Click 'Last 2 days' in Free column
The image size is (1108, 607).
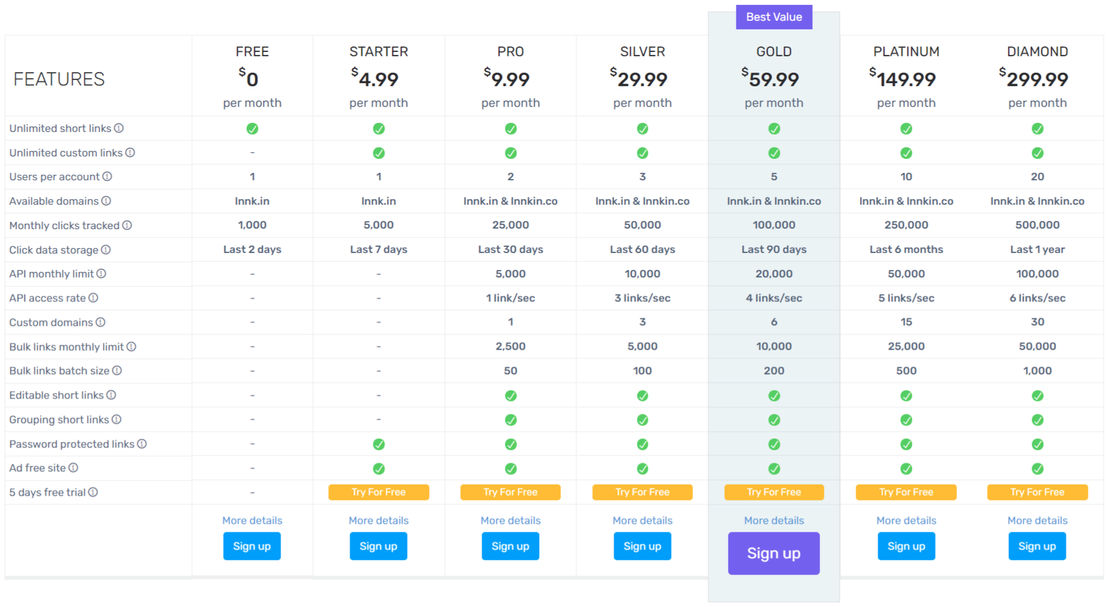[x=252, y=249]
